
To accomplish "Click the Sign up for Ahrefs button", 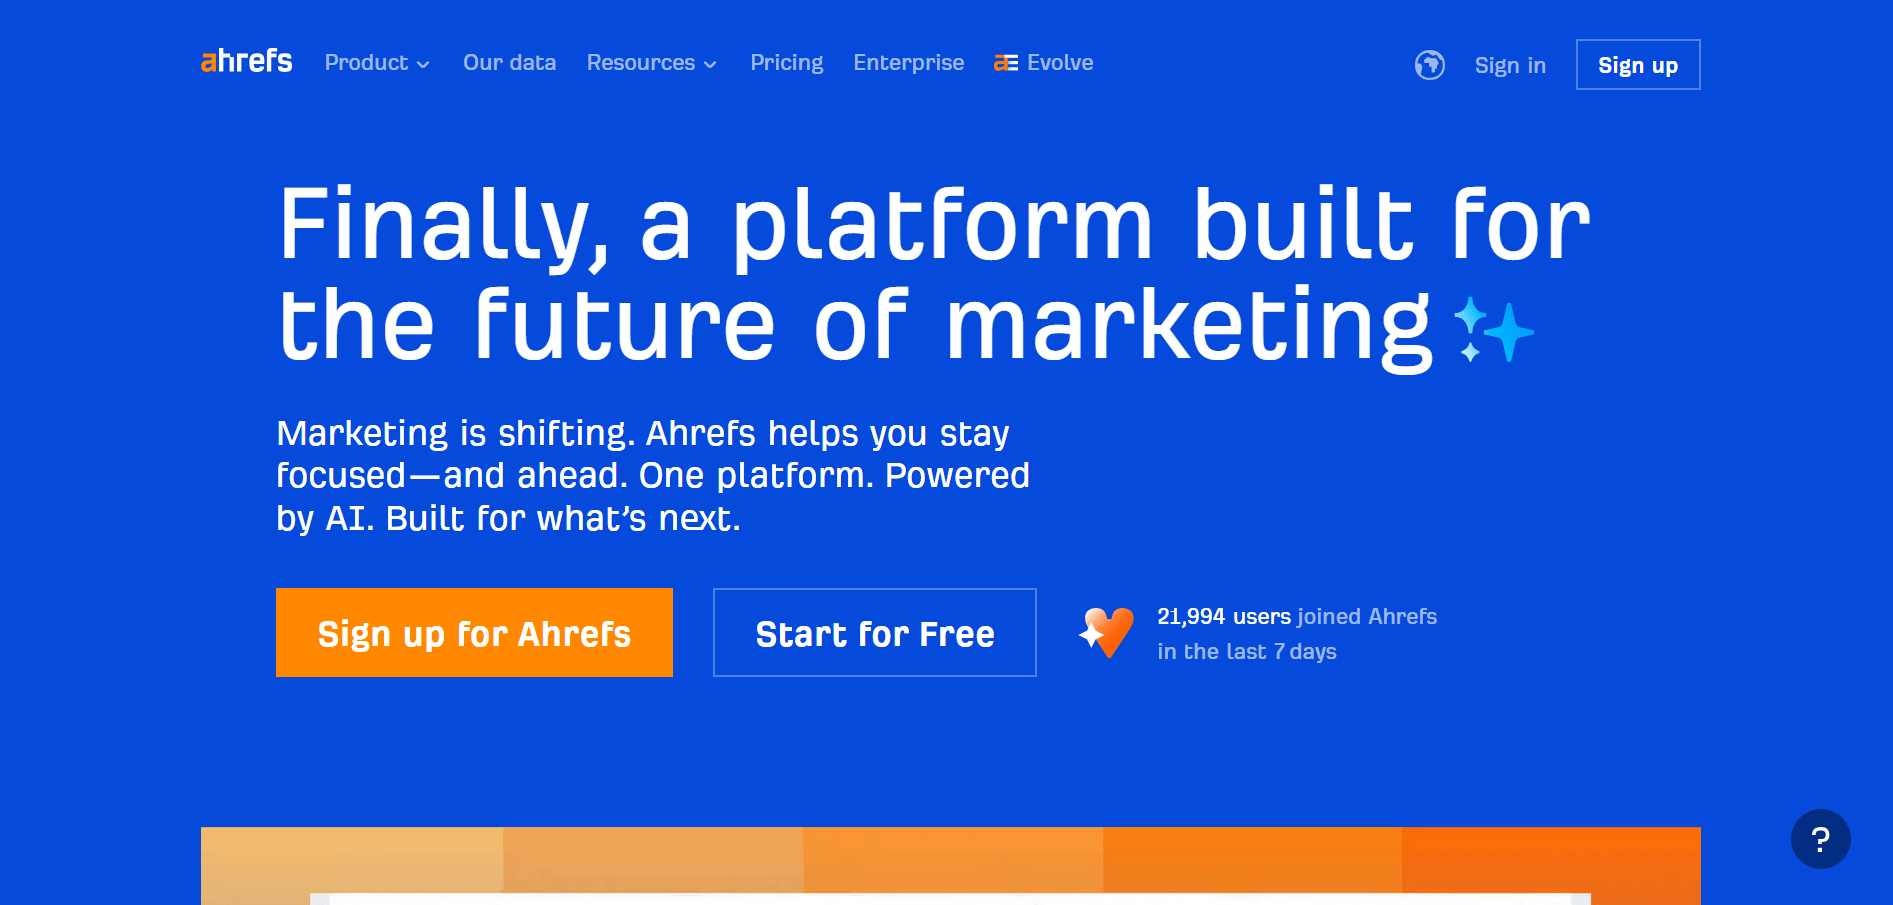I will pos(474,632).
